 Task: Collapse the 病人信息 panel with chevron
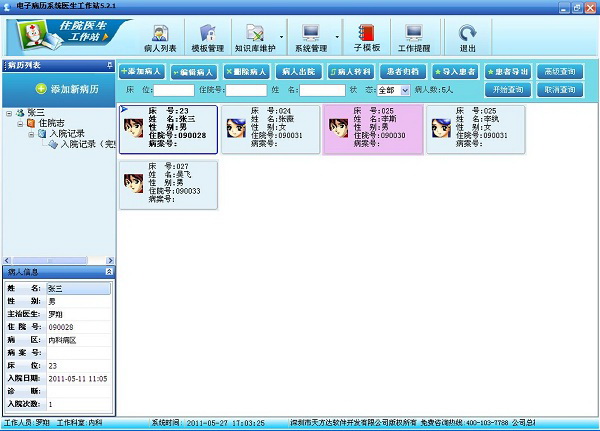[x=109, y=271]
